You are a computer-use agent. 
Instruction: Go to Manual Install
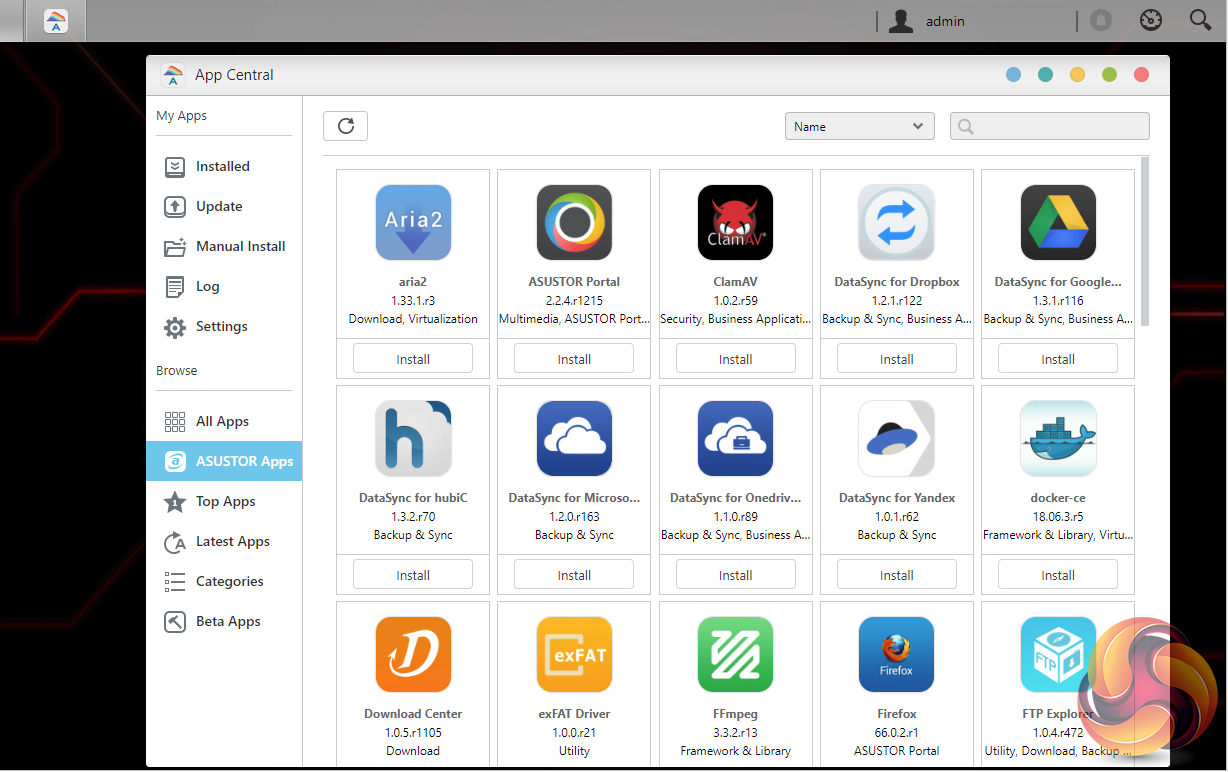click(240, 247)
